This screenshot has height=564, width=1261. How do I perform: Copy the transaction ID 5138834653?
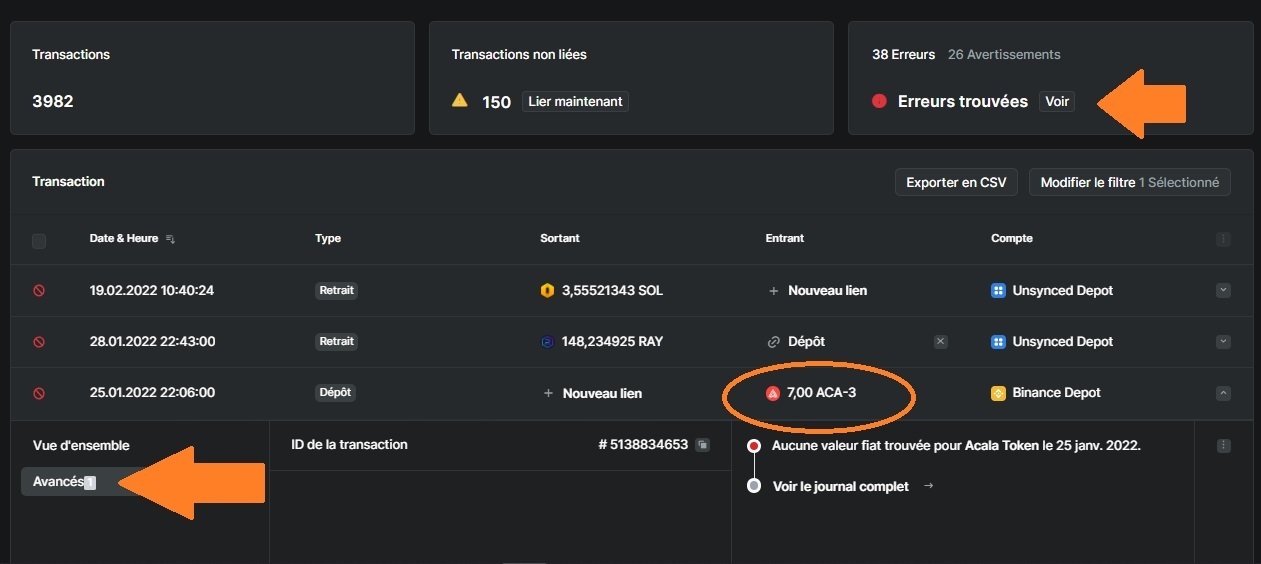703,445
